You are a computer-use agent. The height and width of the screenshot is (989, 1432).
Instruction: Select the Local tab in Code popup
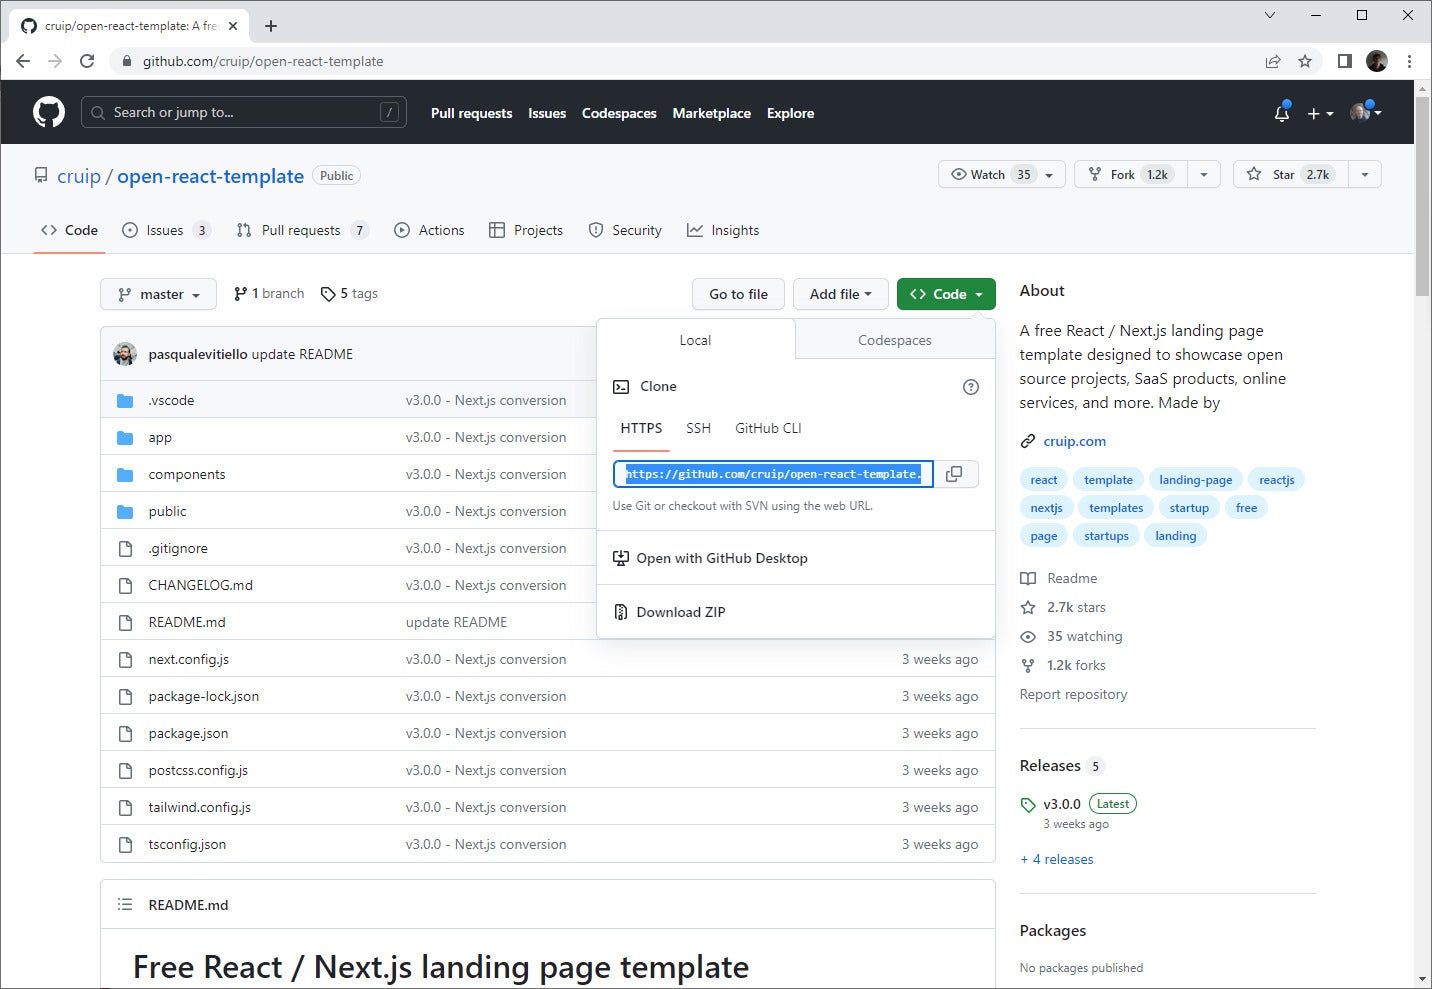tap(695, 340)
